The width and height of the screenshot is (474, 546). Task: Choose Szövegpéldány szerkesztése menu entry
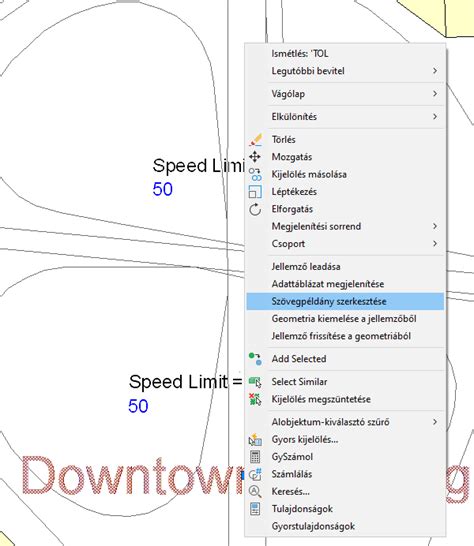coord(345,302)
